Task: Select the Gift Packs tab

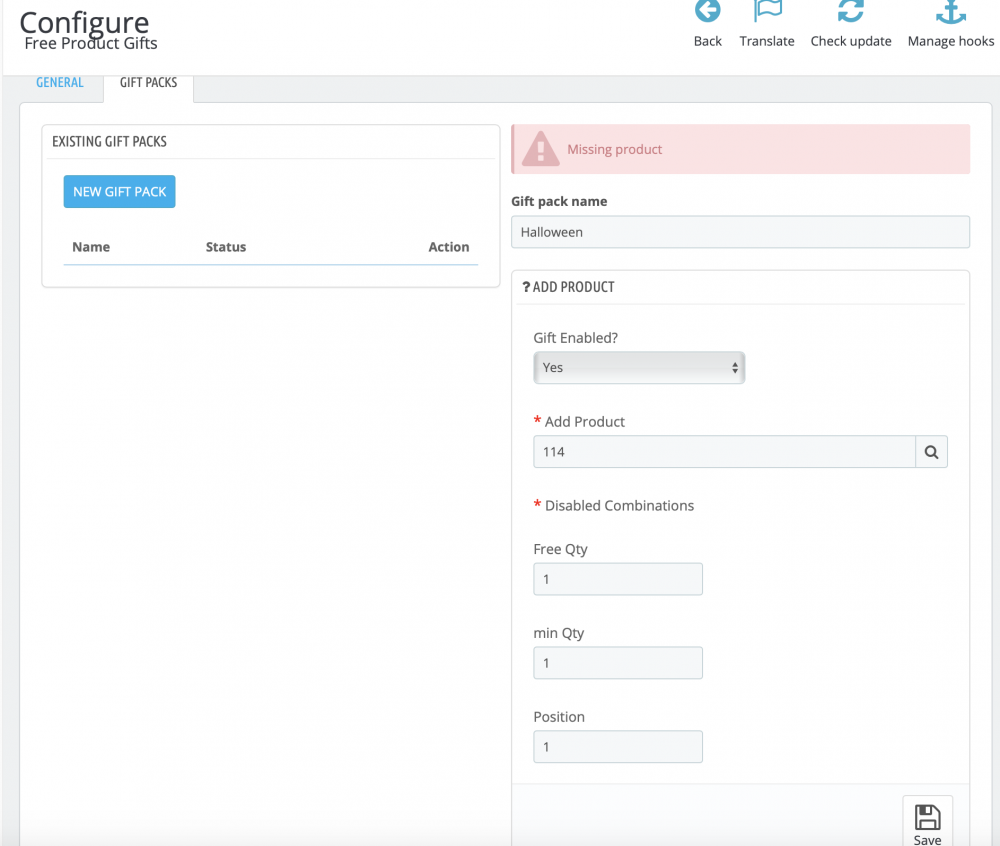Action: [149, 83]
